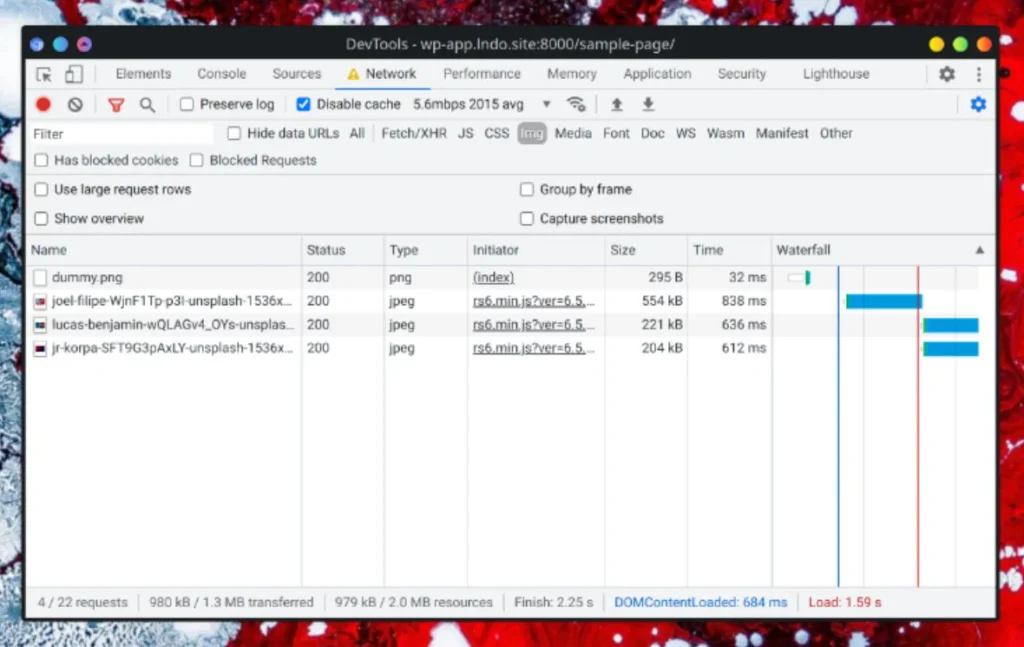Toggle device toolbar icon

[x=74, y=74]
